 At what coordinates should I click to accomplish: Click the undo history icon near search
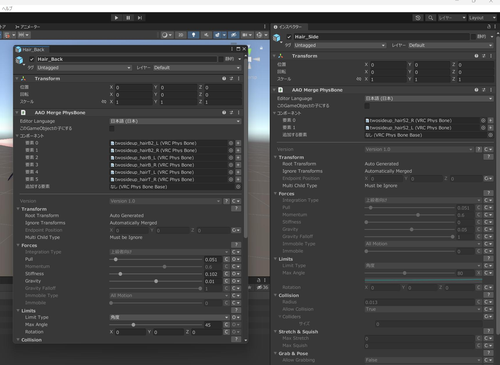tap(418, 18)
